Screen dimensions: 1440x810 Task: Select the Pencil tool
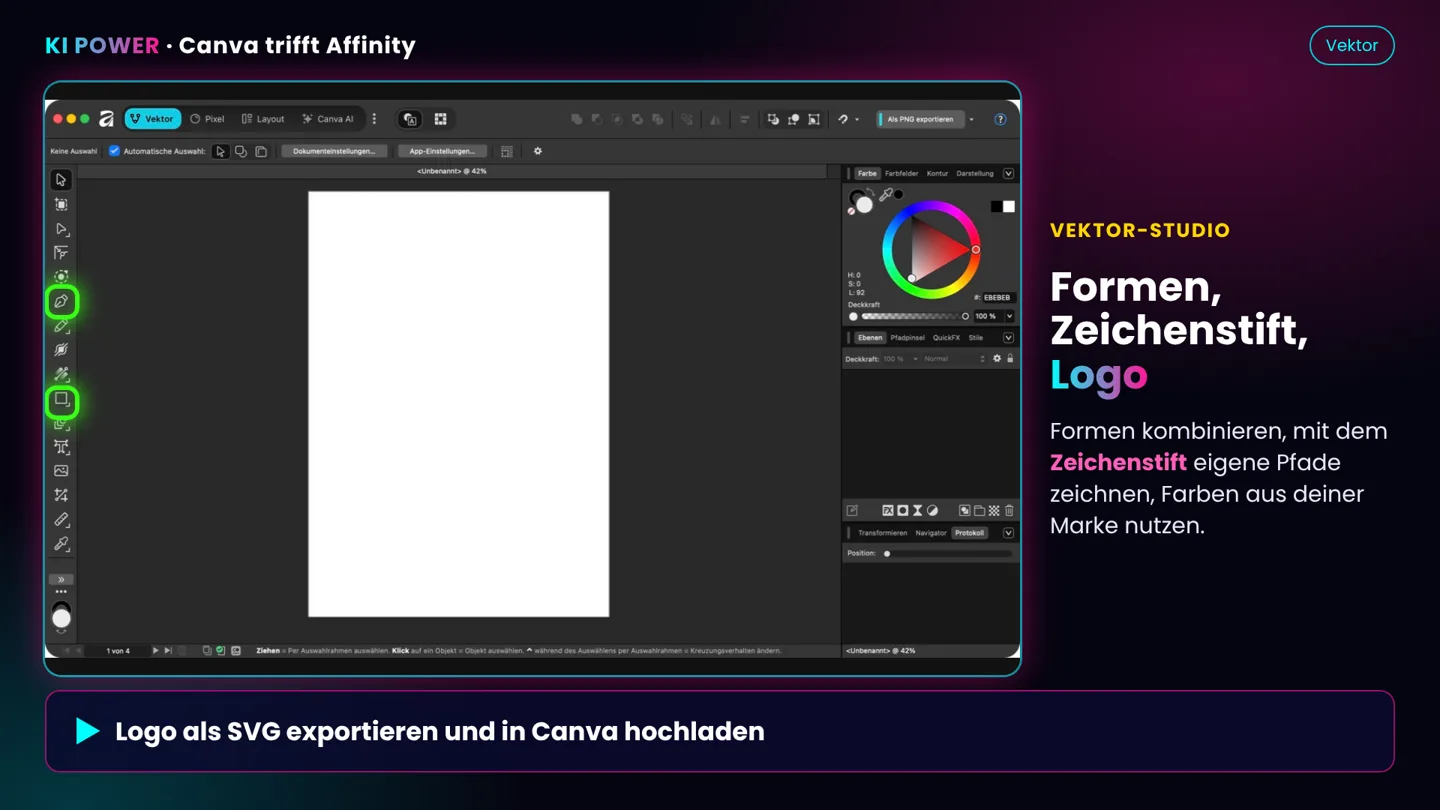tap(61, 326)
